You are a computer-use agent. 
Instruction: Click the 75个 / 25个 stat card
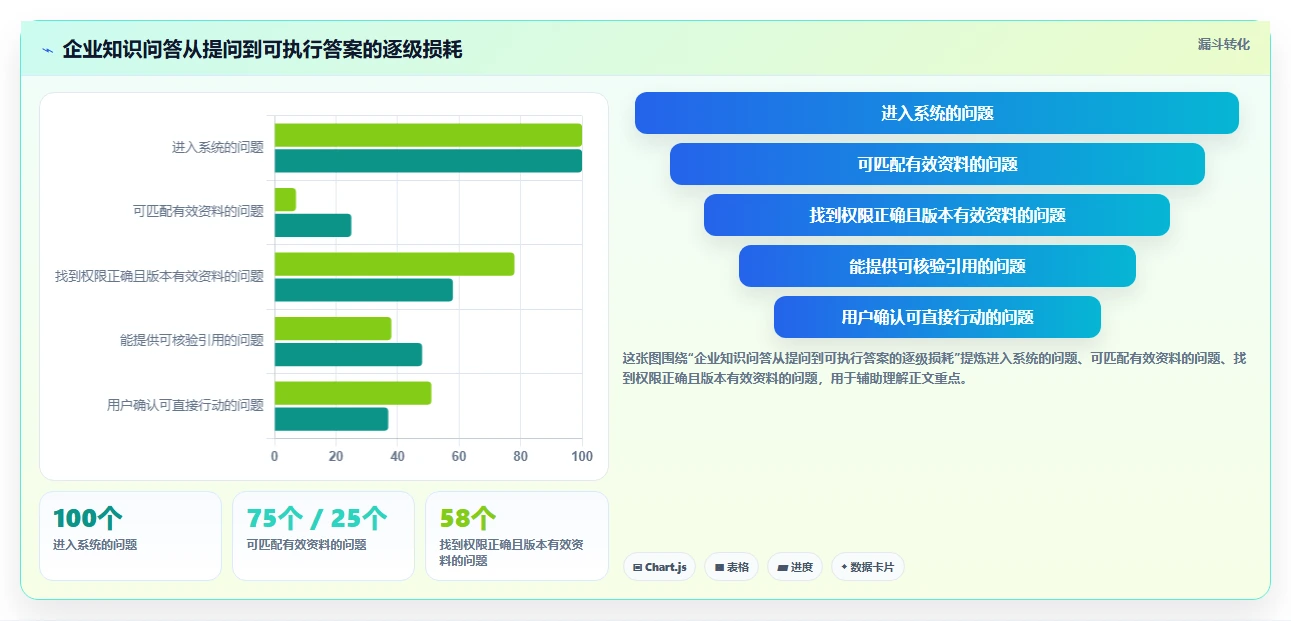(323, 536)
